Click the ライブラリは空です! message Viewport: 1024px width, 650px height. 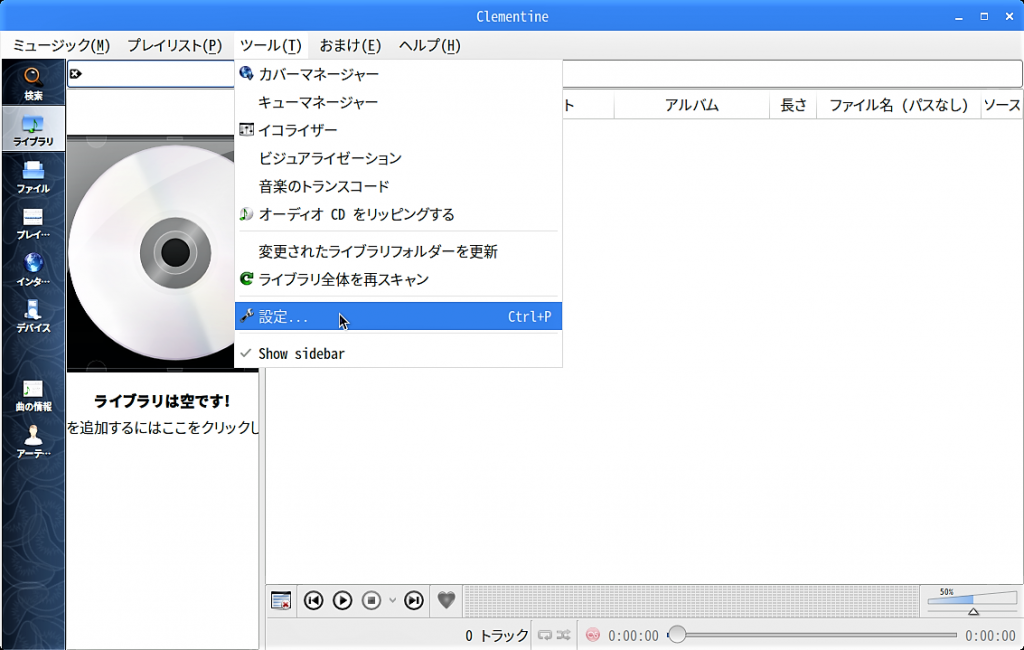(162, 400)
